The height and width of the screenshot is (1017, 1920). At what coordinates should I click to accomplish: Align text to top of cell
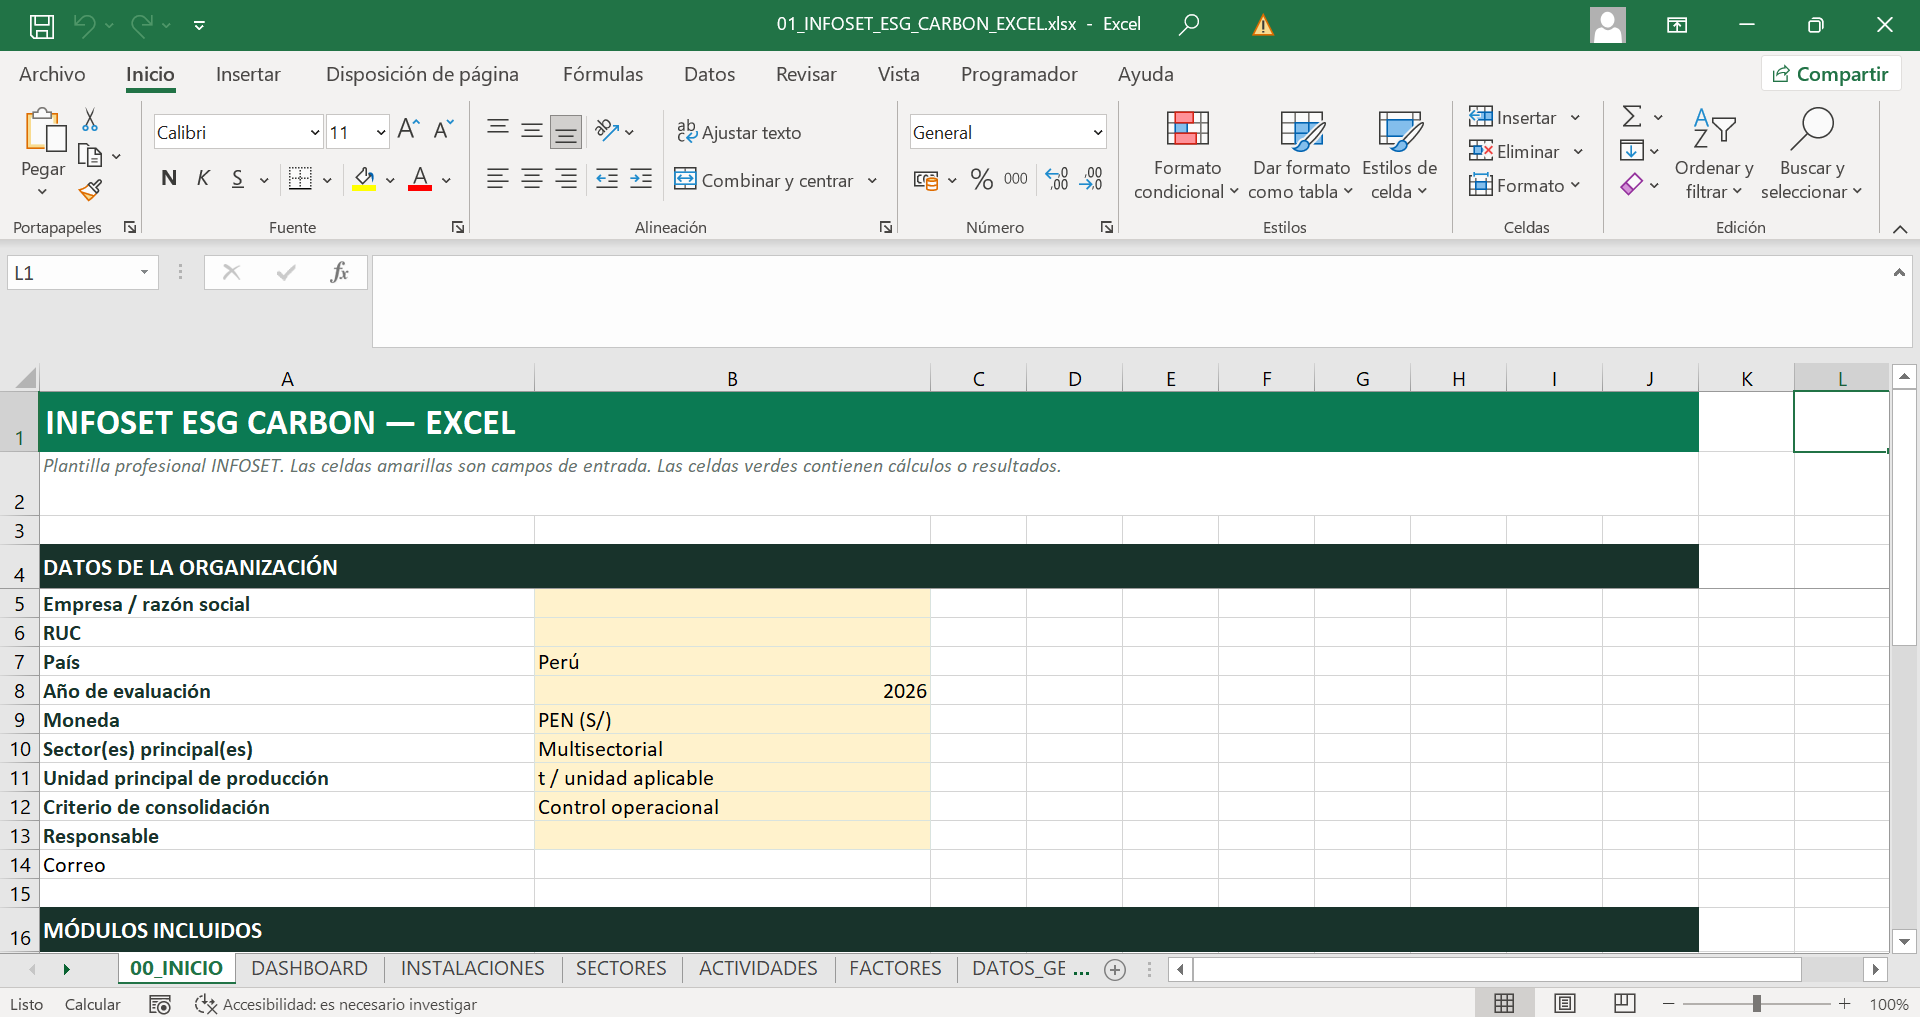tap(498, 130)
